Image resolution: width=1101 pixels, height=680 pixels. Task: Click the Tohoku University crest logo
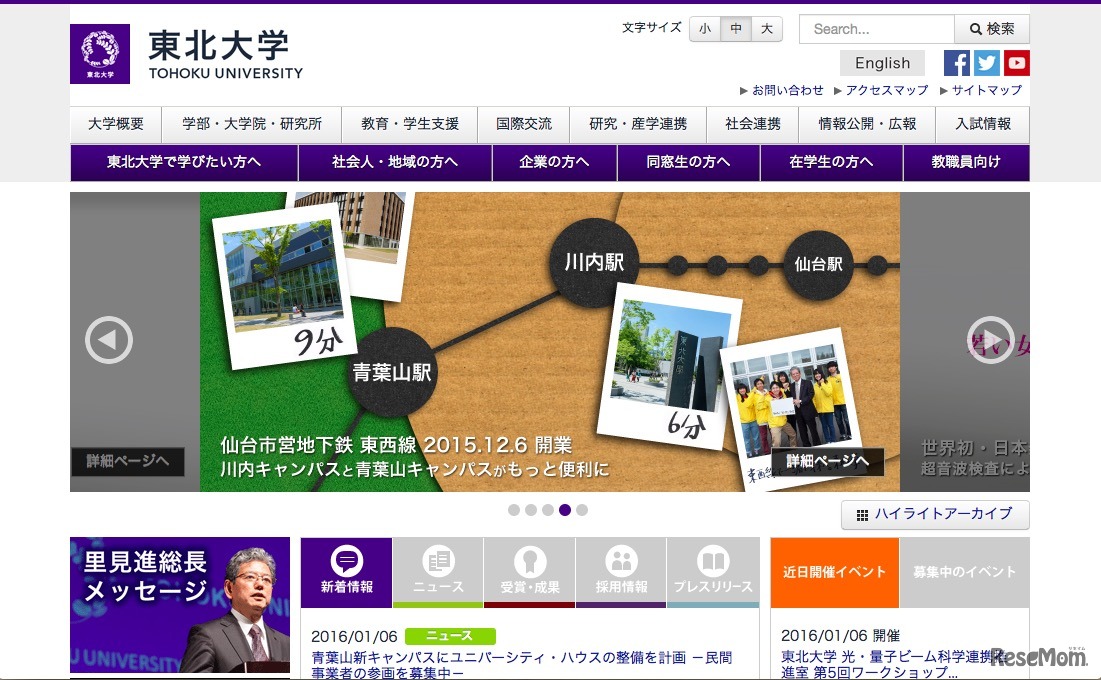(99, 54)
